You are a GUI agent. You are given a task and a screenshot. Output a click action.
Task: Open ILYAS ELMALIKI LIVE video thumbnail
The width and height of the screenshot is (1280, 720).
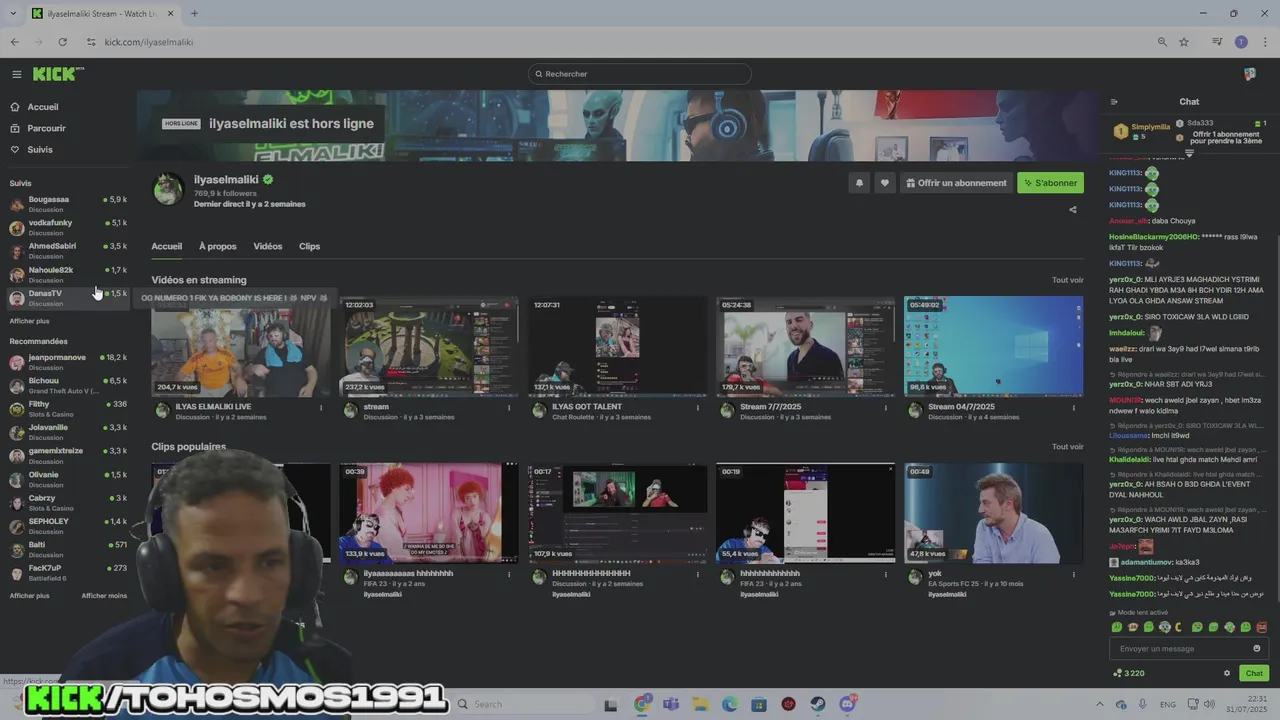point(241,346)
